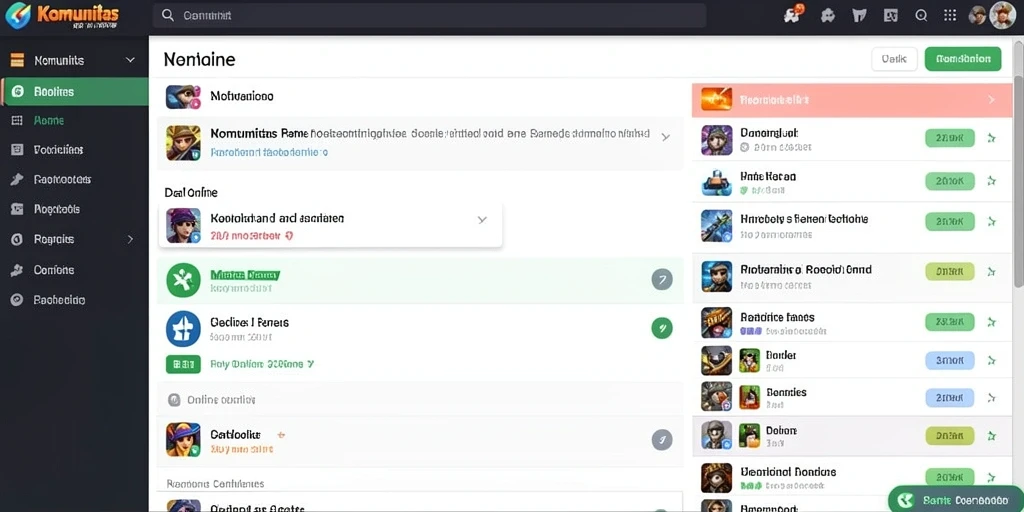Click the blue circle icon beside Gedioe Fenets
The height and width of the screenshot is (512, 1024).
[x=183, y=328]
